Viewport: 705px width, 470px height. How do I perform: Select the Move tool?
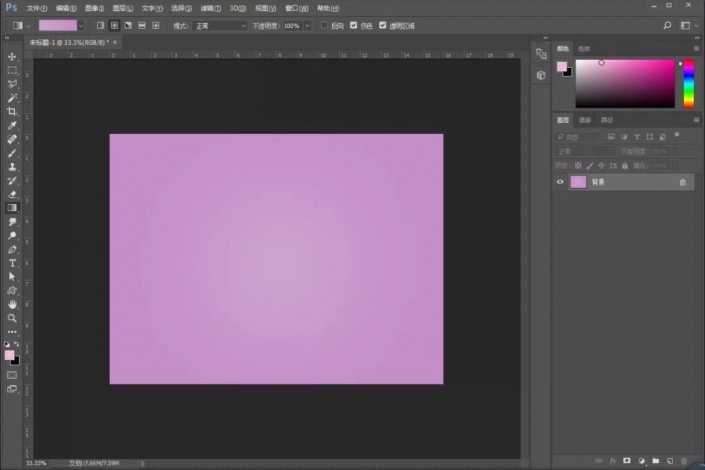click(12, 57)
